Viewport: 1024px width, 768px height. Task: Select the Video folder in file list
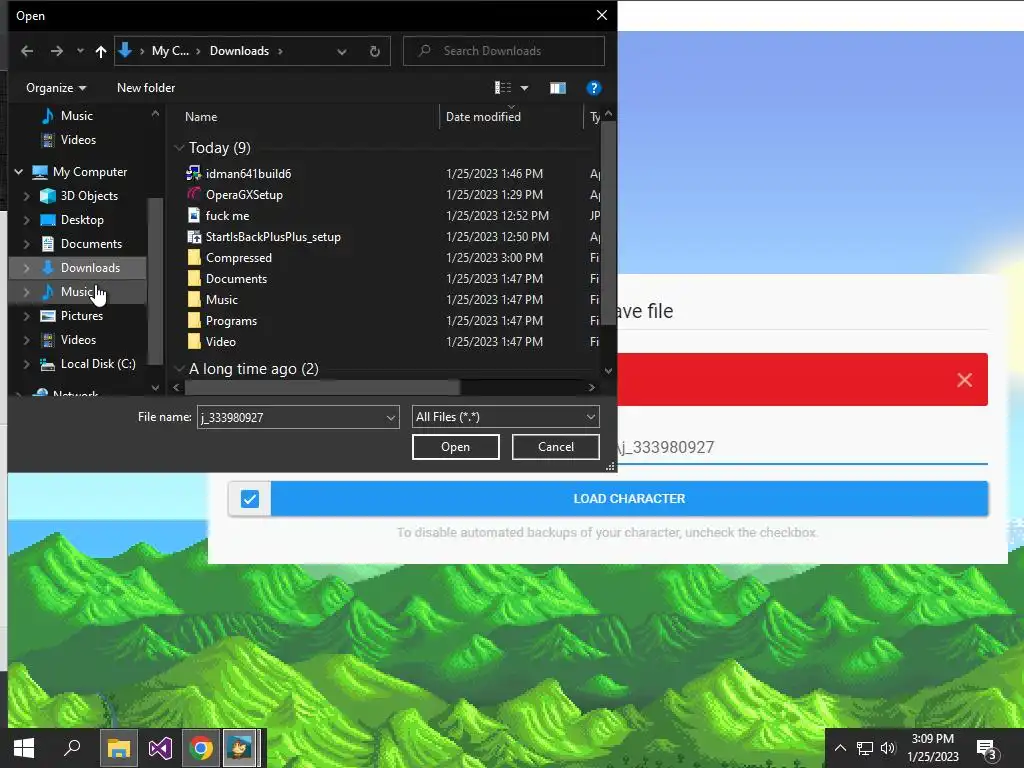221,342
